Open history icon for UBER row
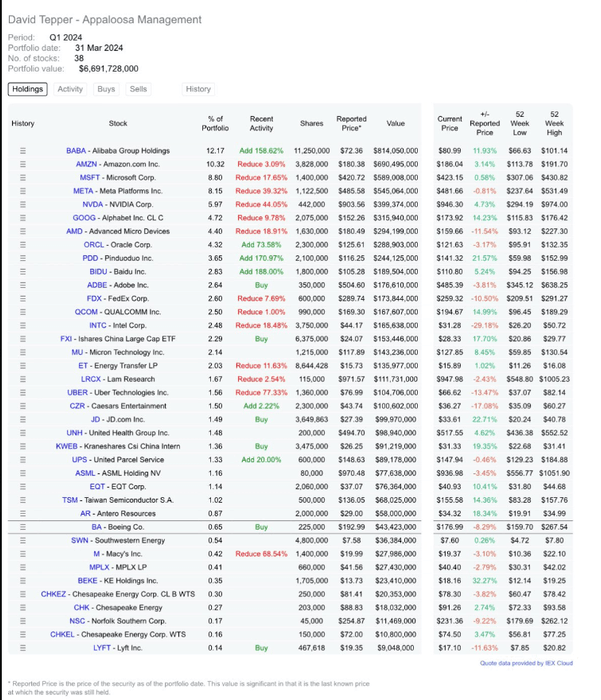The image size is (601, 700). 23,392
